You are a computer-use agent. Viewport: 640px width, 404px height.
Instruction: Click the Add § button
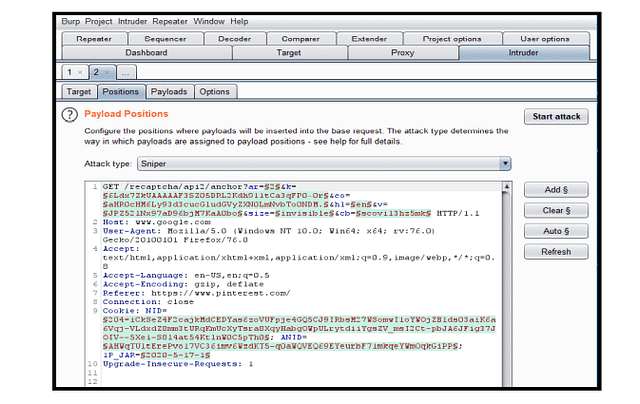click(x=556, y=190)
